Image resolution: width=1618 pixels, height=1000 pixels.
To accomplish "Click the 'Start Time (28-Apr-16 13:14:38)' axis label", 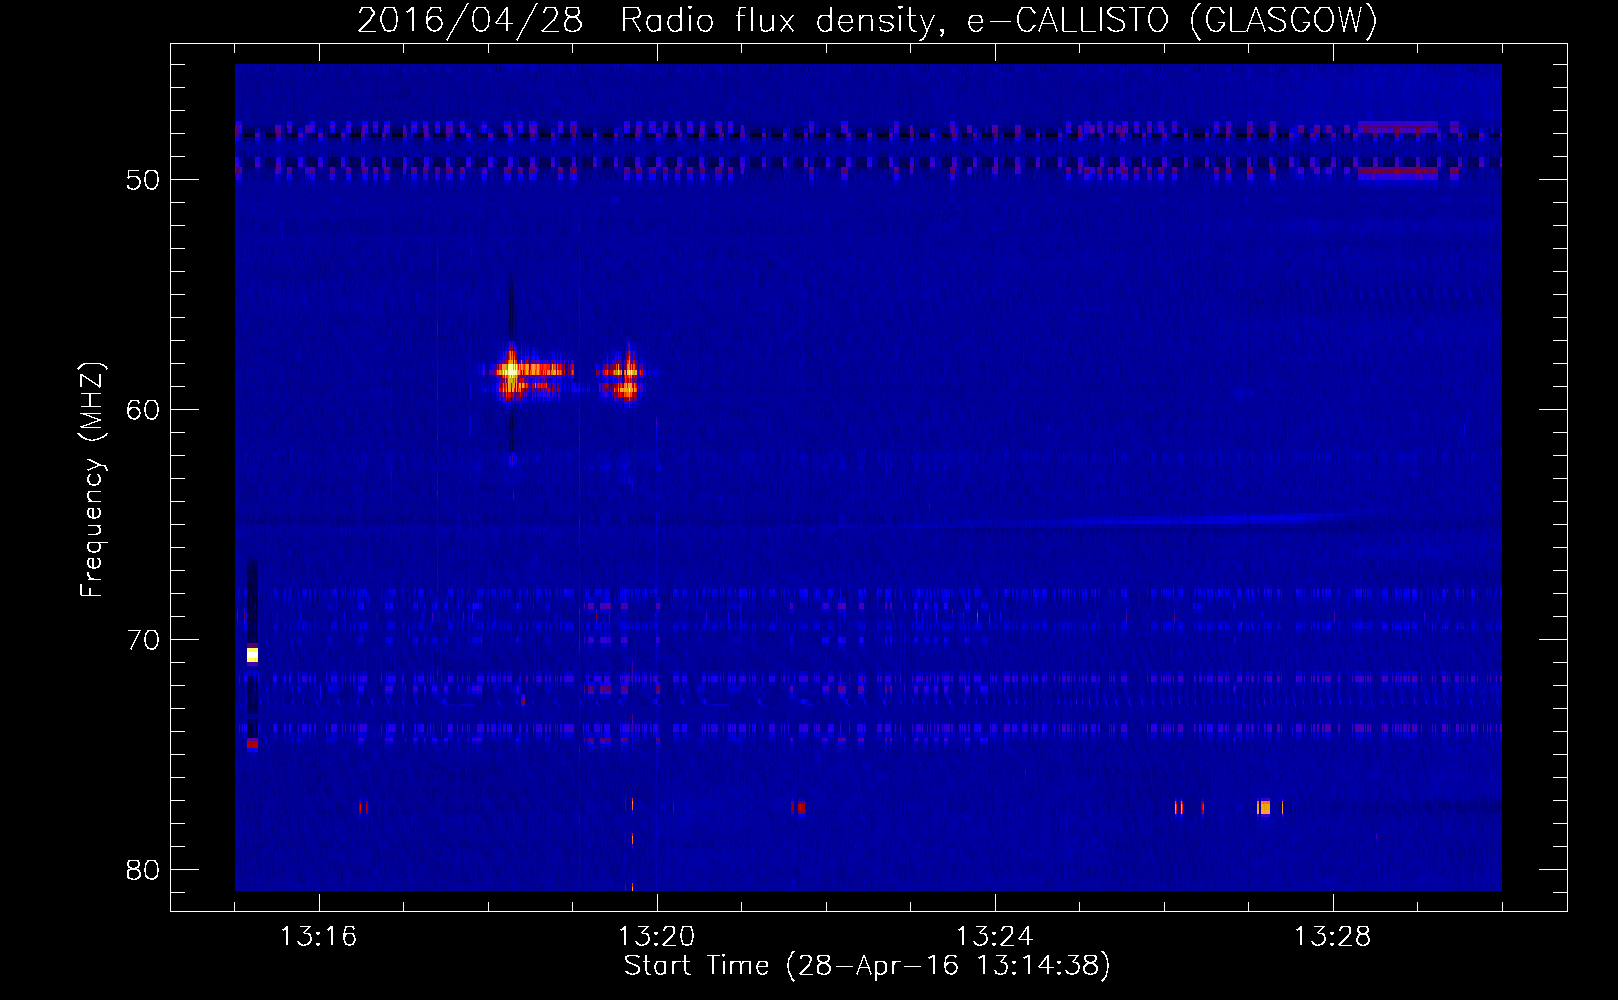I will [x=867, y=966].
